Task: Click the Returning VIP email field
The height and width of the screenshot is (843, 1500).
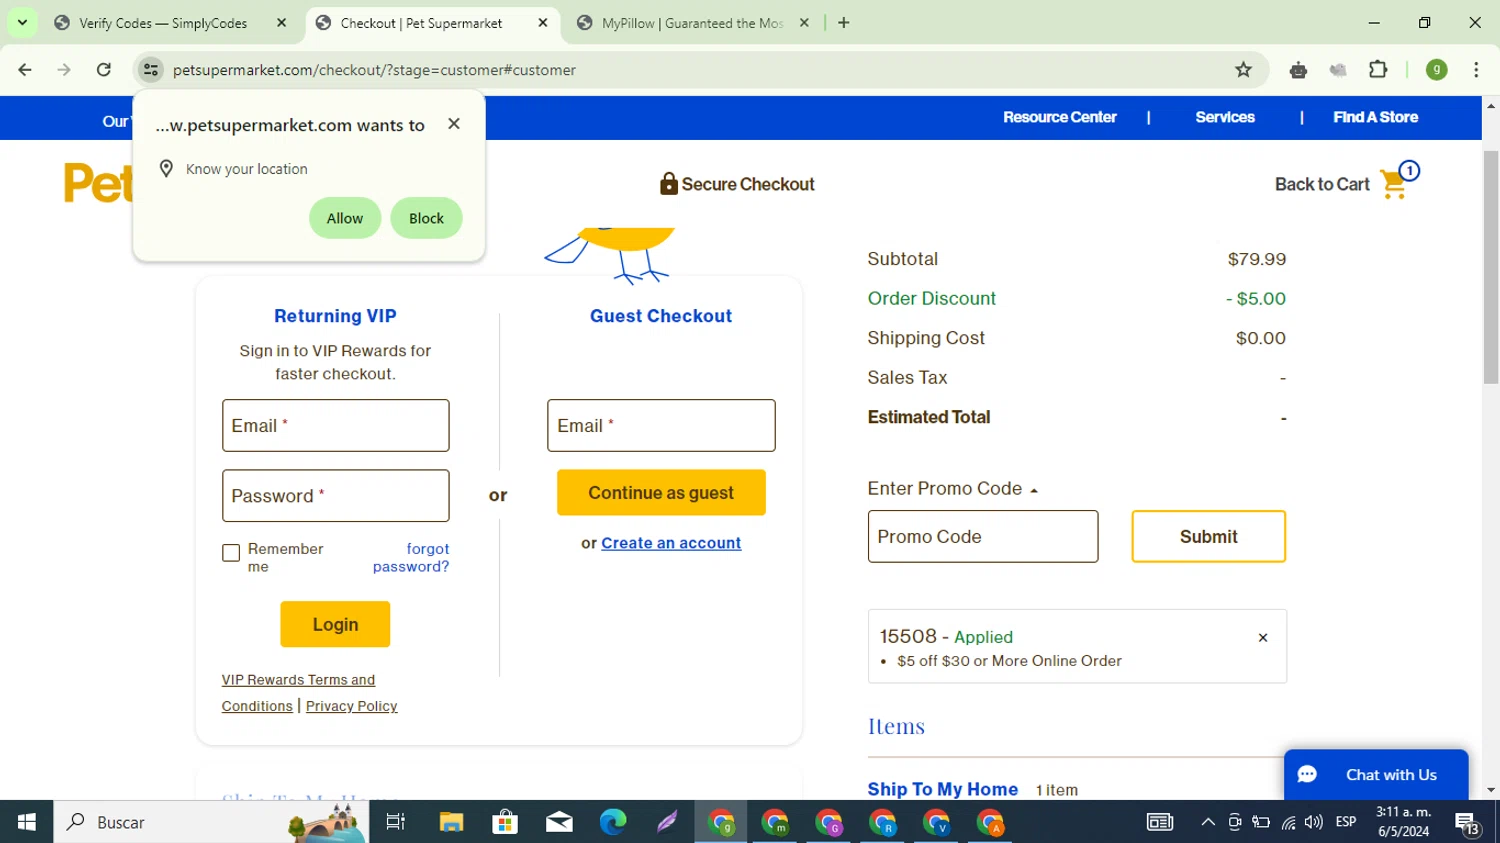Action: point(335,426)
